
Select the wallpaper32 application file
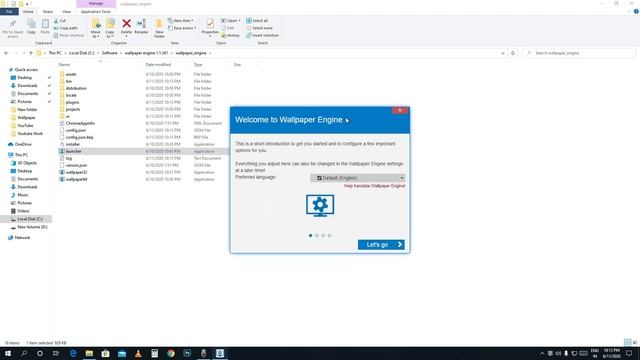click(x=76, y=172)
